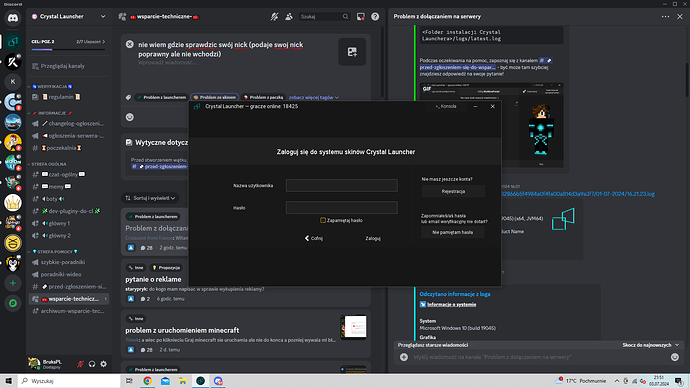Click the search magnifier icon in Szukaj box
The image size is (690, 388).
coord(345,17)
